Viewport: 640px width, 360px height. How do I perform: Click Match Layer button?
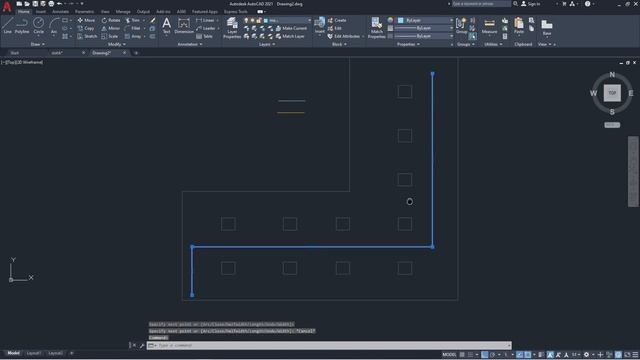pyautogui.click(x=290, y=36)
